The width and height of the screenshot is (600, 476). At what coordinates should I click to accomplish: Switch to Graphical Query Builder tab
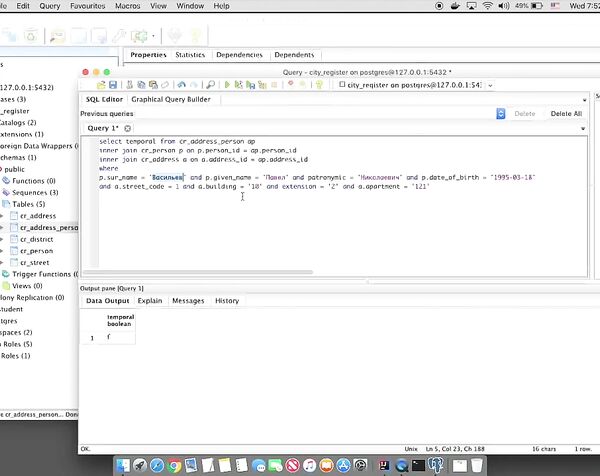(171, 100)
